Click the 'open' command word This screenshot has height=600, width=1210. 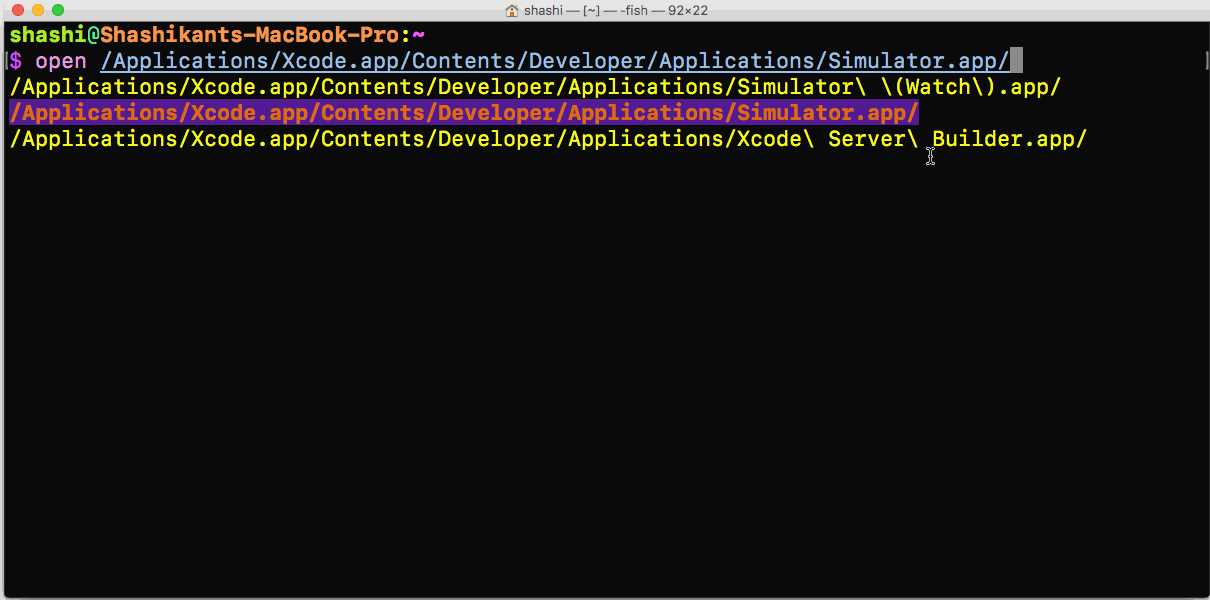click(x=61, y=61)
